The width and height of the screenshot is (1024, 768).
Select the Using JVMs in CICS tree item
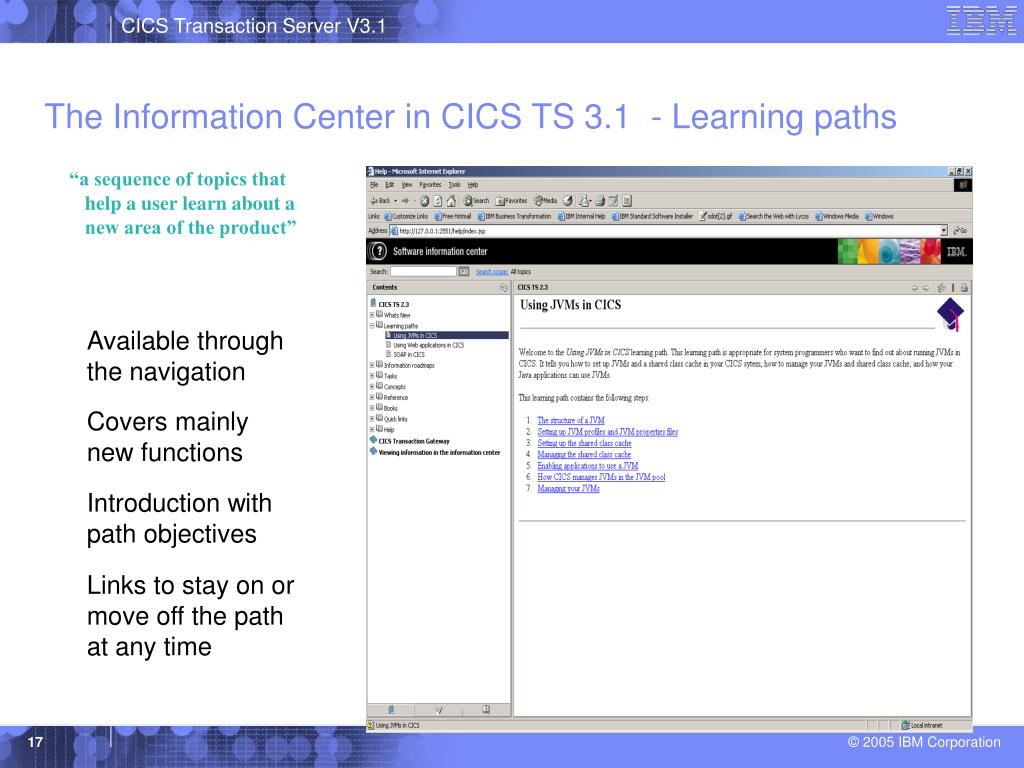click(447, 335)
